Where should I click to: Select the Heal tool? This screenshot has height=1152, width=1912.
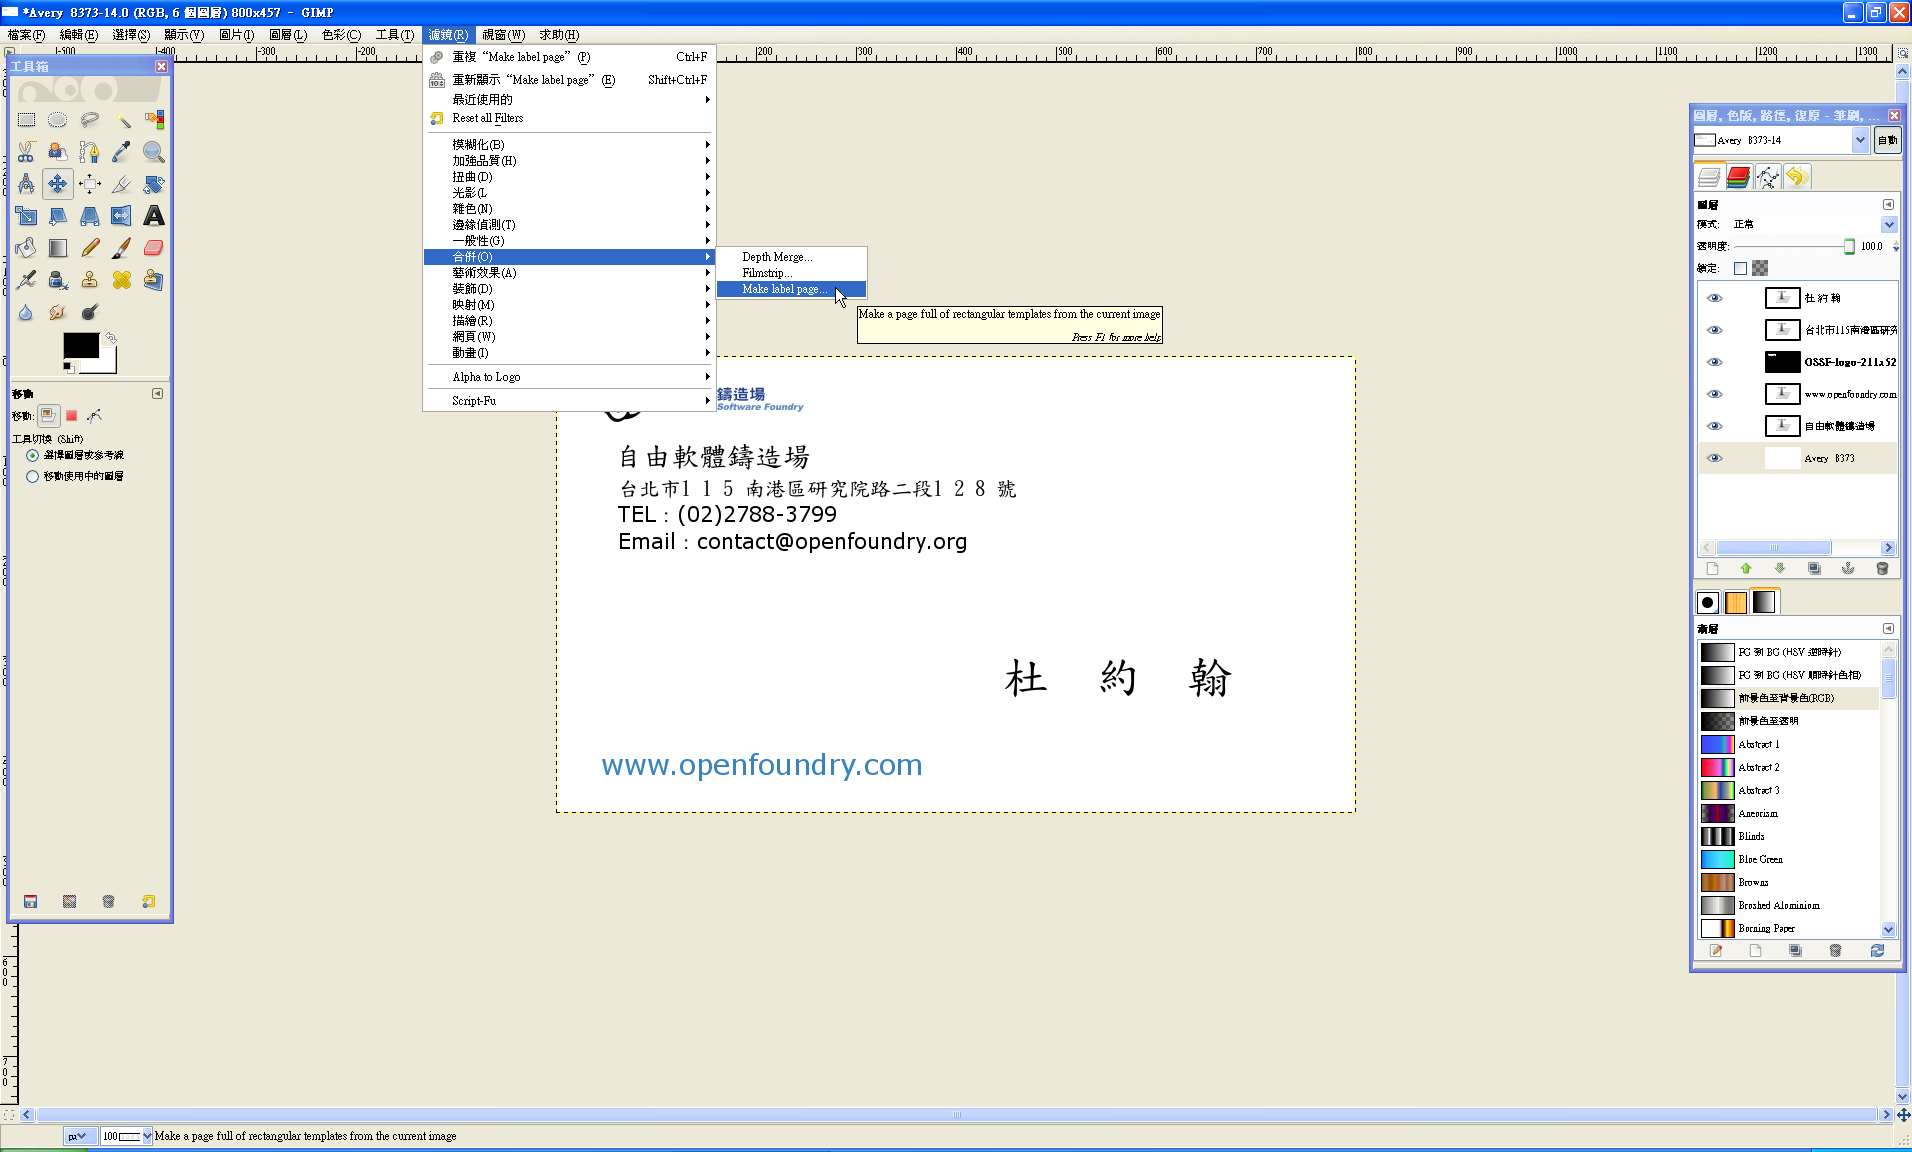122,280
